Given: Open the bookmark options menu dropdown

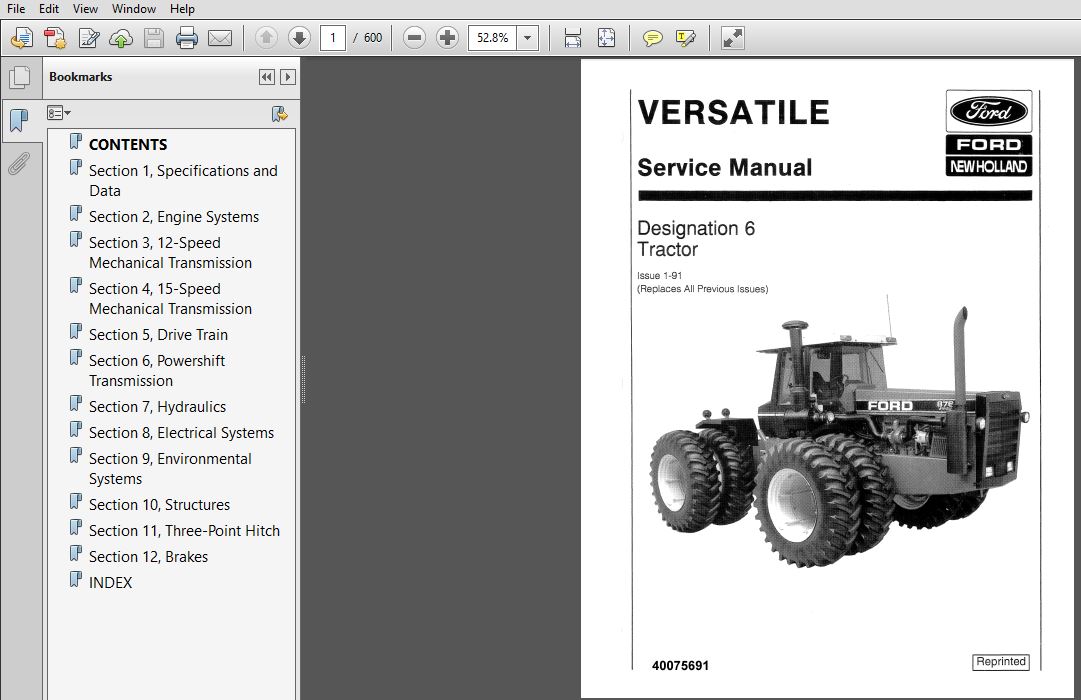Looking at the screenshot, I should [59, 113].
